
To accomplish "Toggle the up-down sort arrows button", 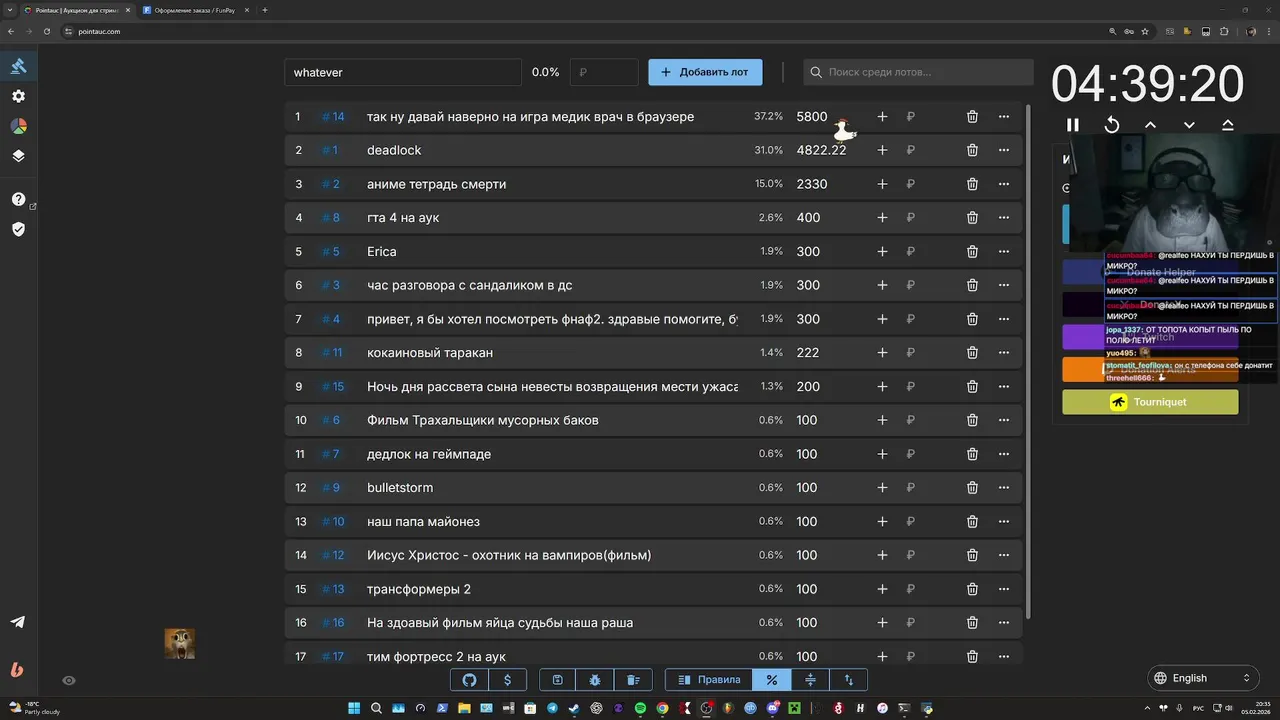I will (x=849, y=680).
